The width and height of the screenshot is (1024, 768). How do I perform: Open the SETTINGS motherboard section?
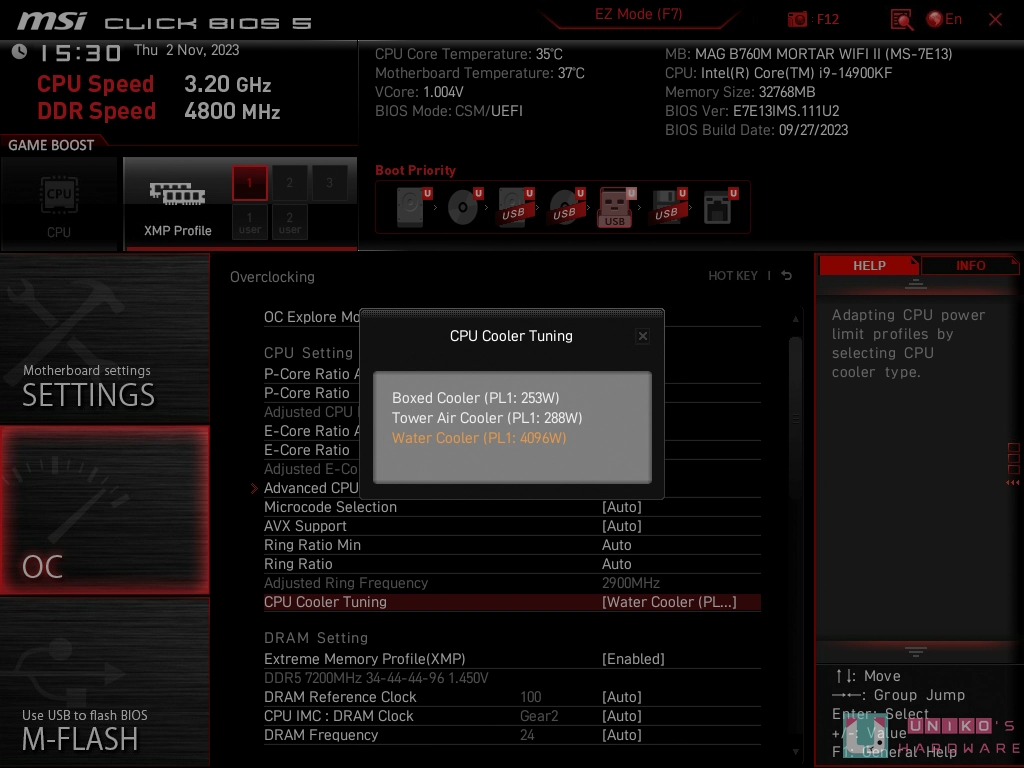[104, 338]
